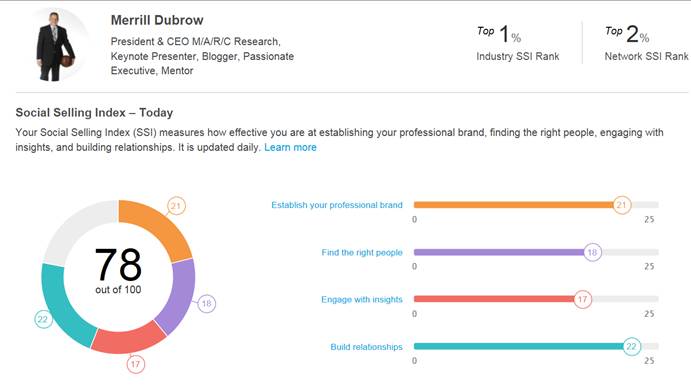
Task: Open Engage with insights link
Action: pyautogui.click(x=362, y=299)
